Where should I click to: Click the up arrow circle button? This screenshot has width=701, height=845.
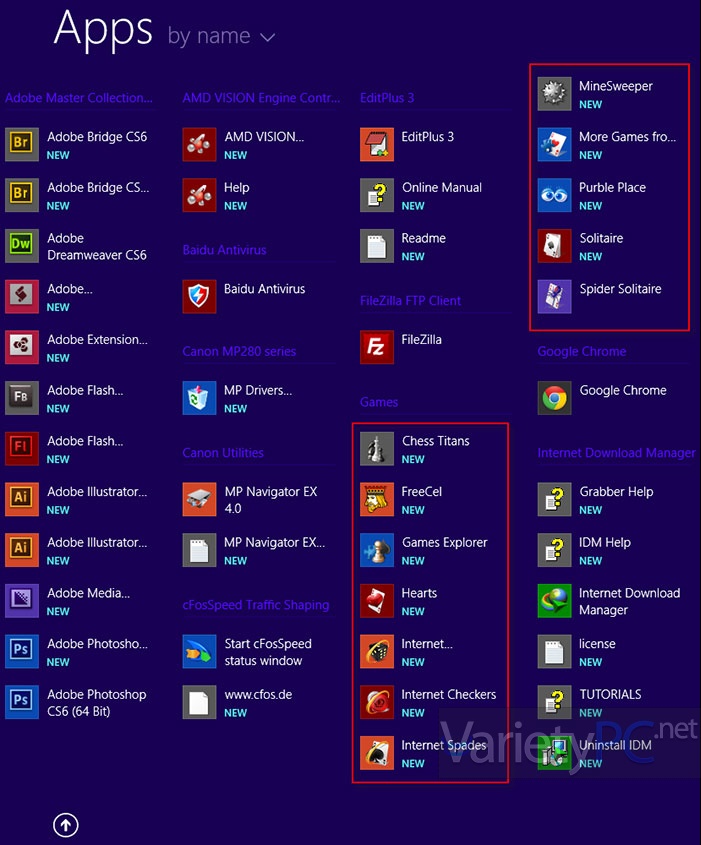click(x=66, y=825)
